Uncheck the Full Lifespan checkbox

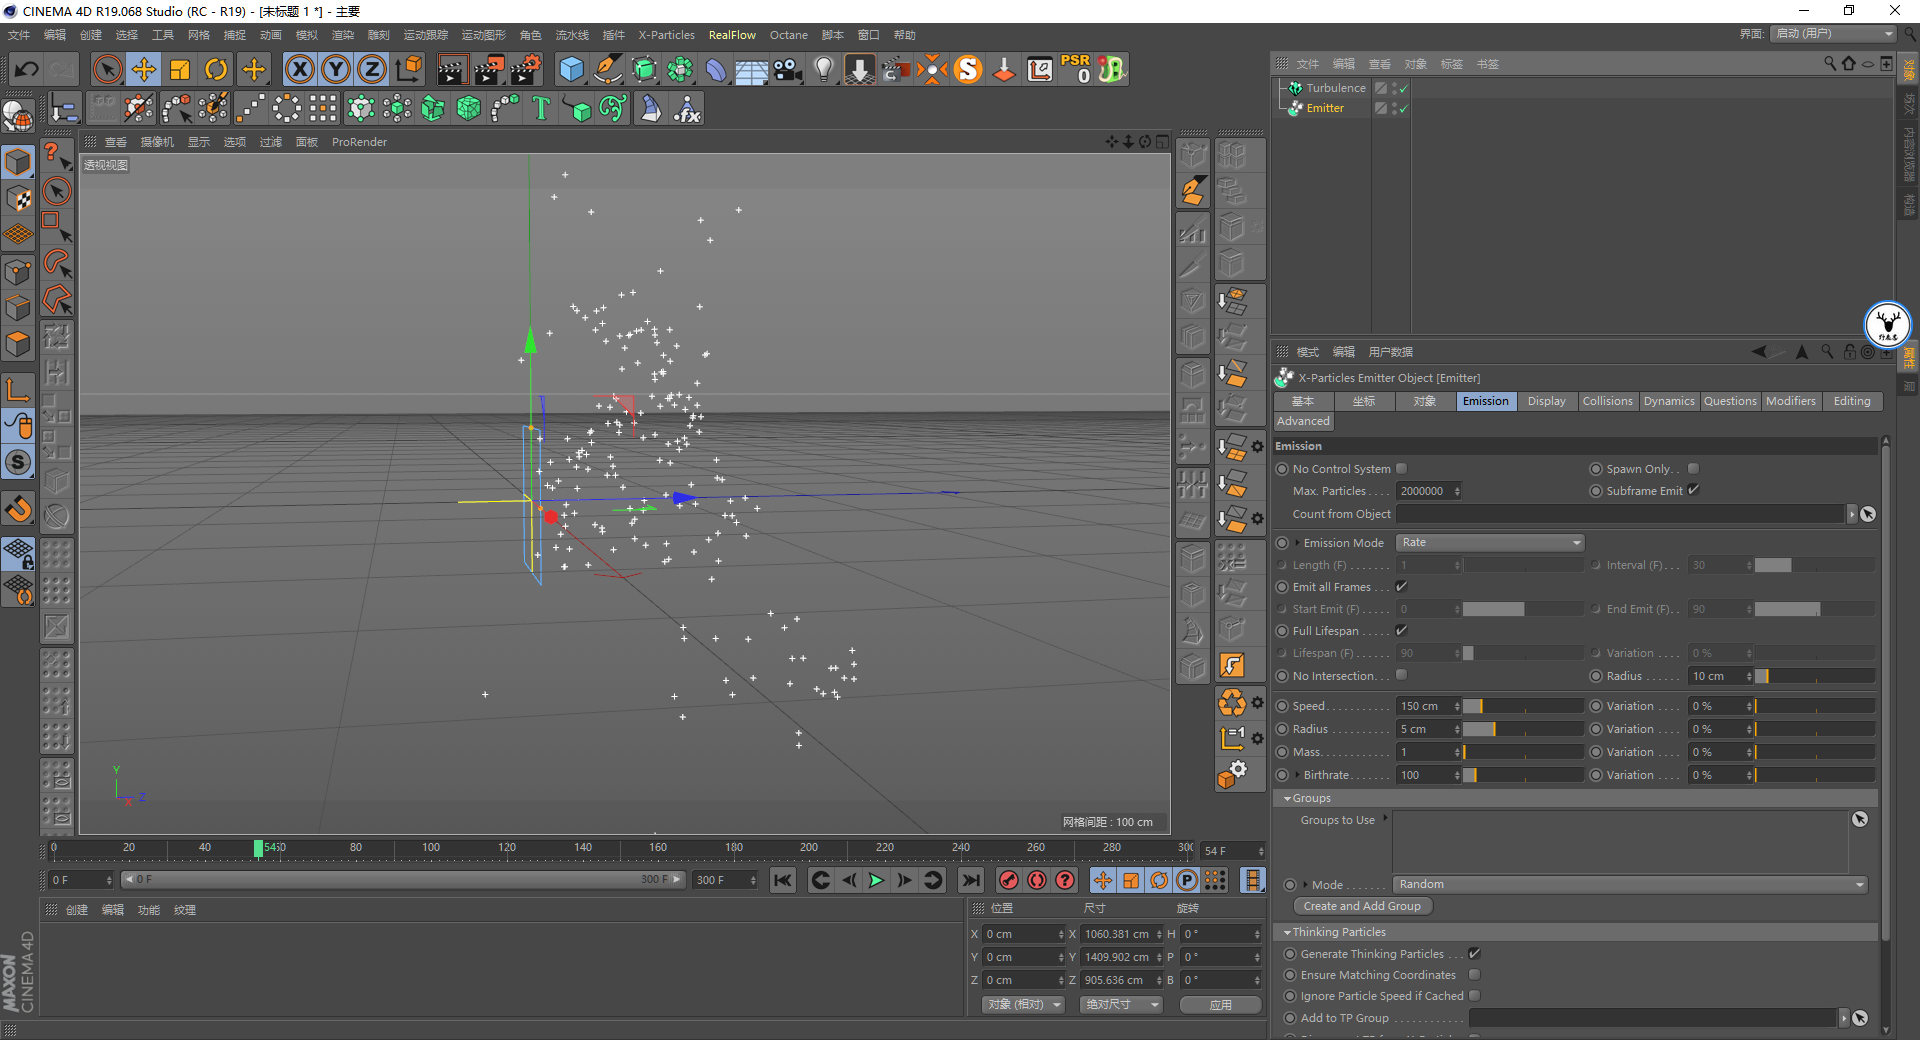coord(1401,630)
